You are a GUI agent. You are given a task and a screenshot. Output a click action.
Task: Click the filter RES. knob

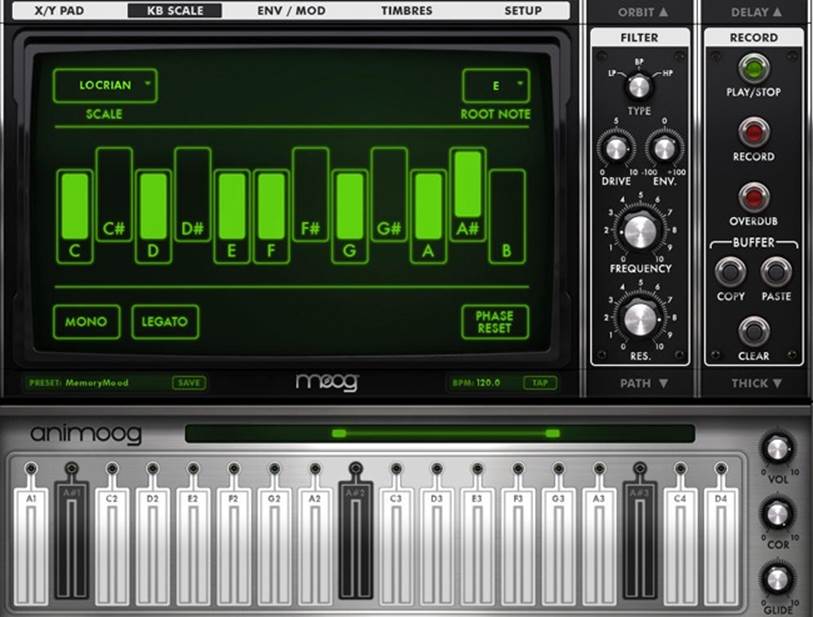coord(640,318)
